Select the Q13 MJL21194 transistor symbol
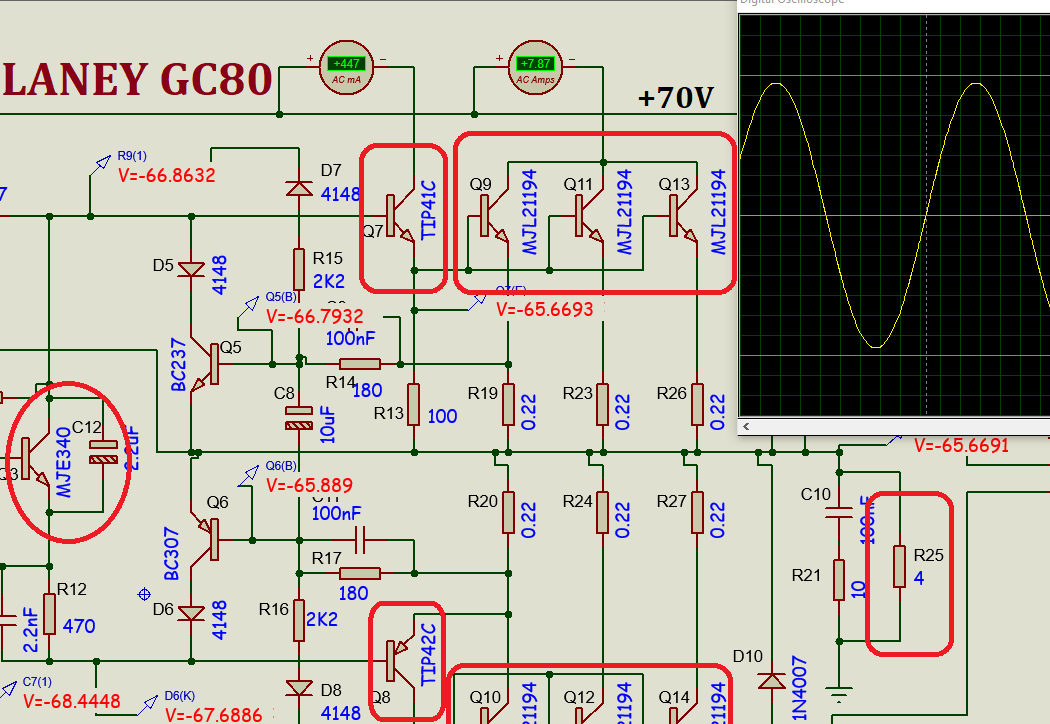Image resolution: width=1050 pixels, height=724 pixels. [x=683, y=216]
